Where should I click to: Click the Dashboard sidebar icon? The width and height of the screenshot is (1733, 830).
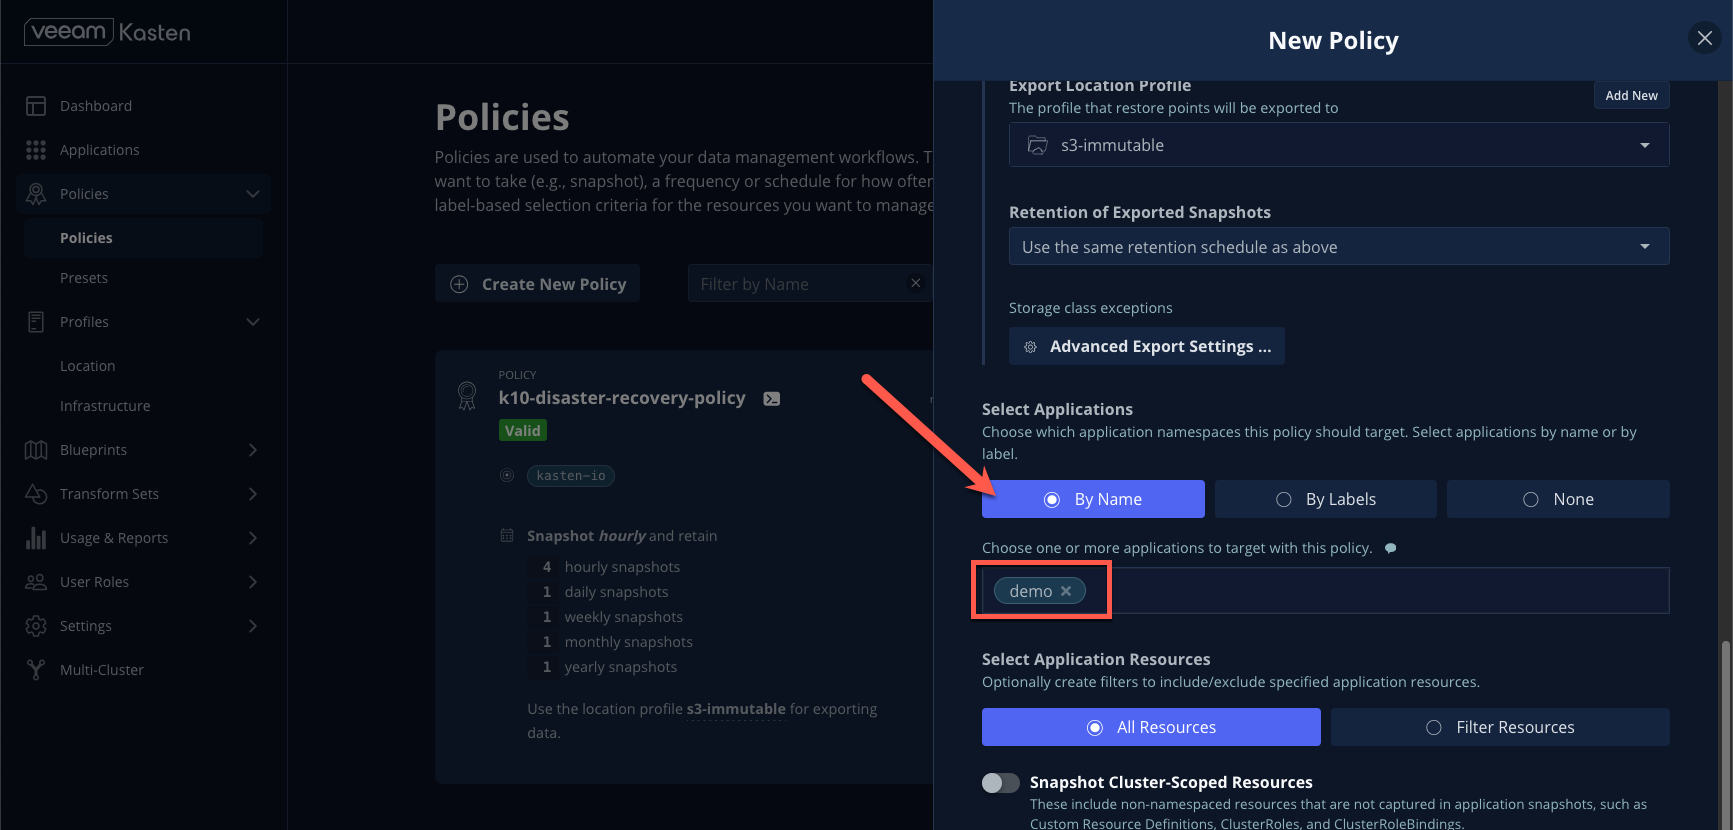click(36, 106)
